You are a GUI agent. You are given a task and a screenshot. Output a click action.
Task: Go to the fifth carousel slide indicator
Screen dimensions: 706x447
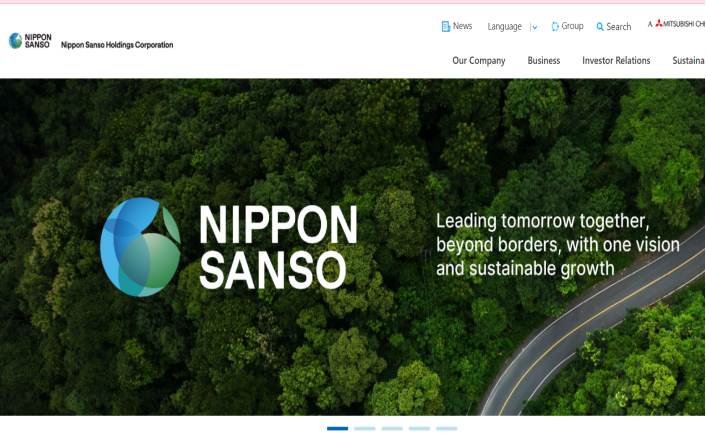(x=446, y=428)
